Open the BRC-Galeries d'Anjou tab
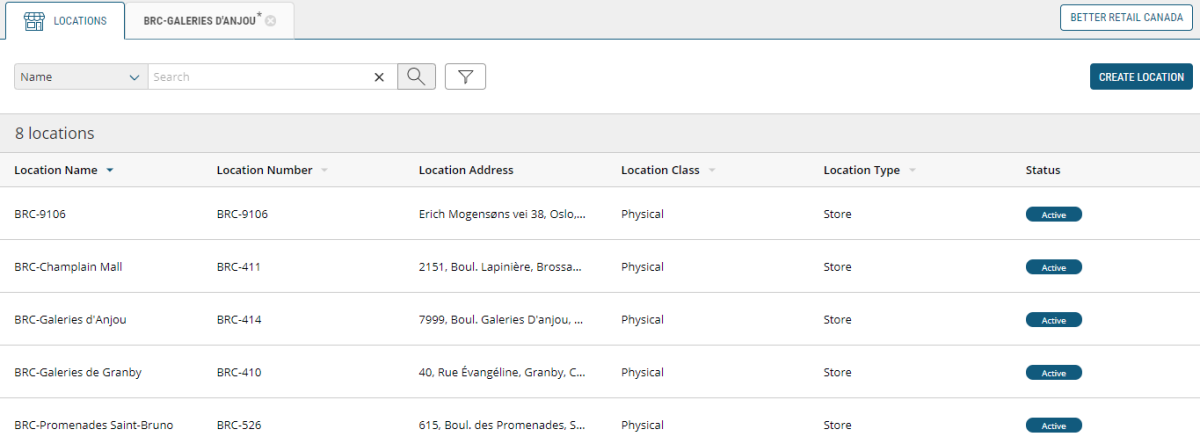 (200, 21)
